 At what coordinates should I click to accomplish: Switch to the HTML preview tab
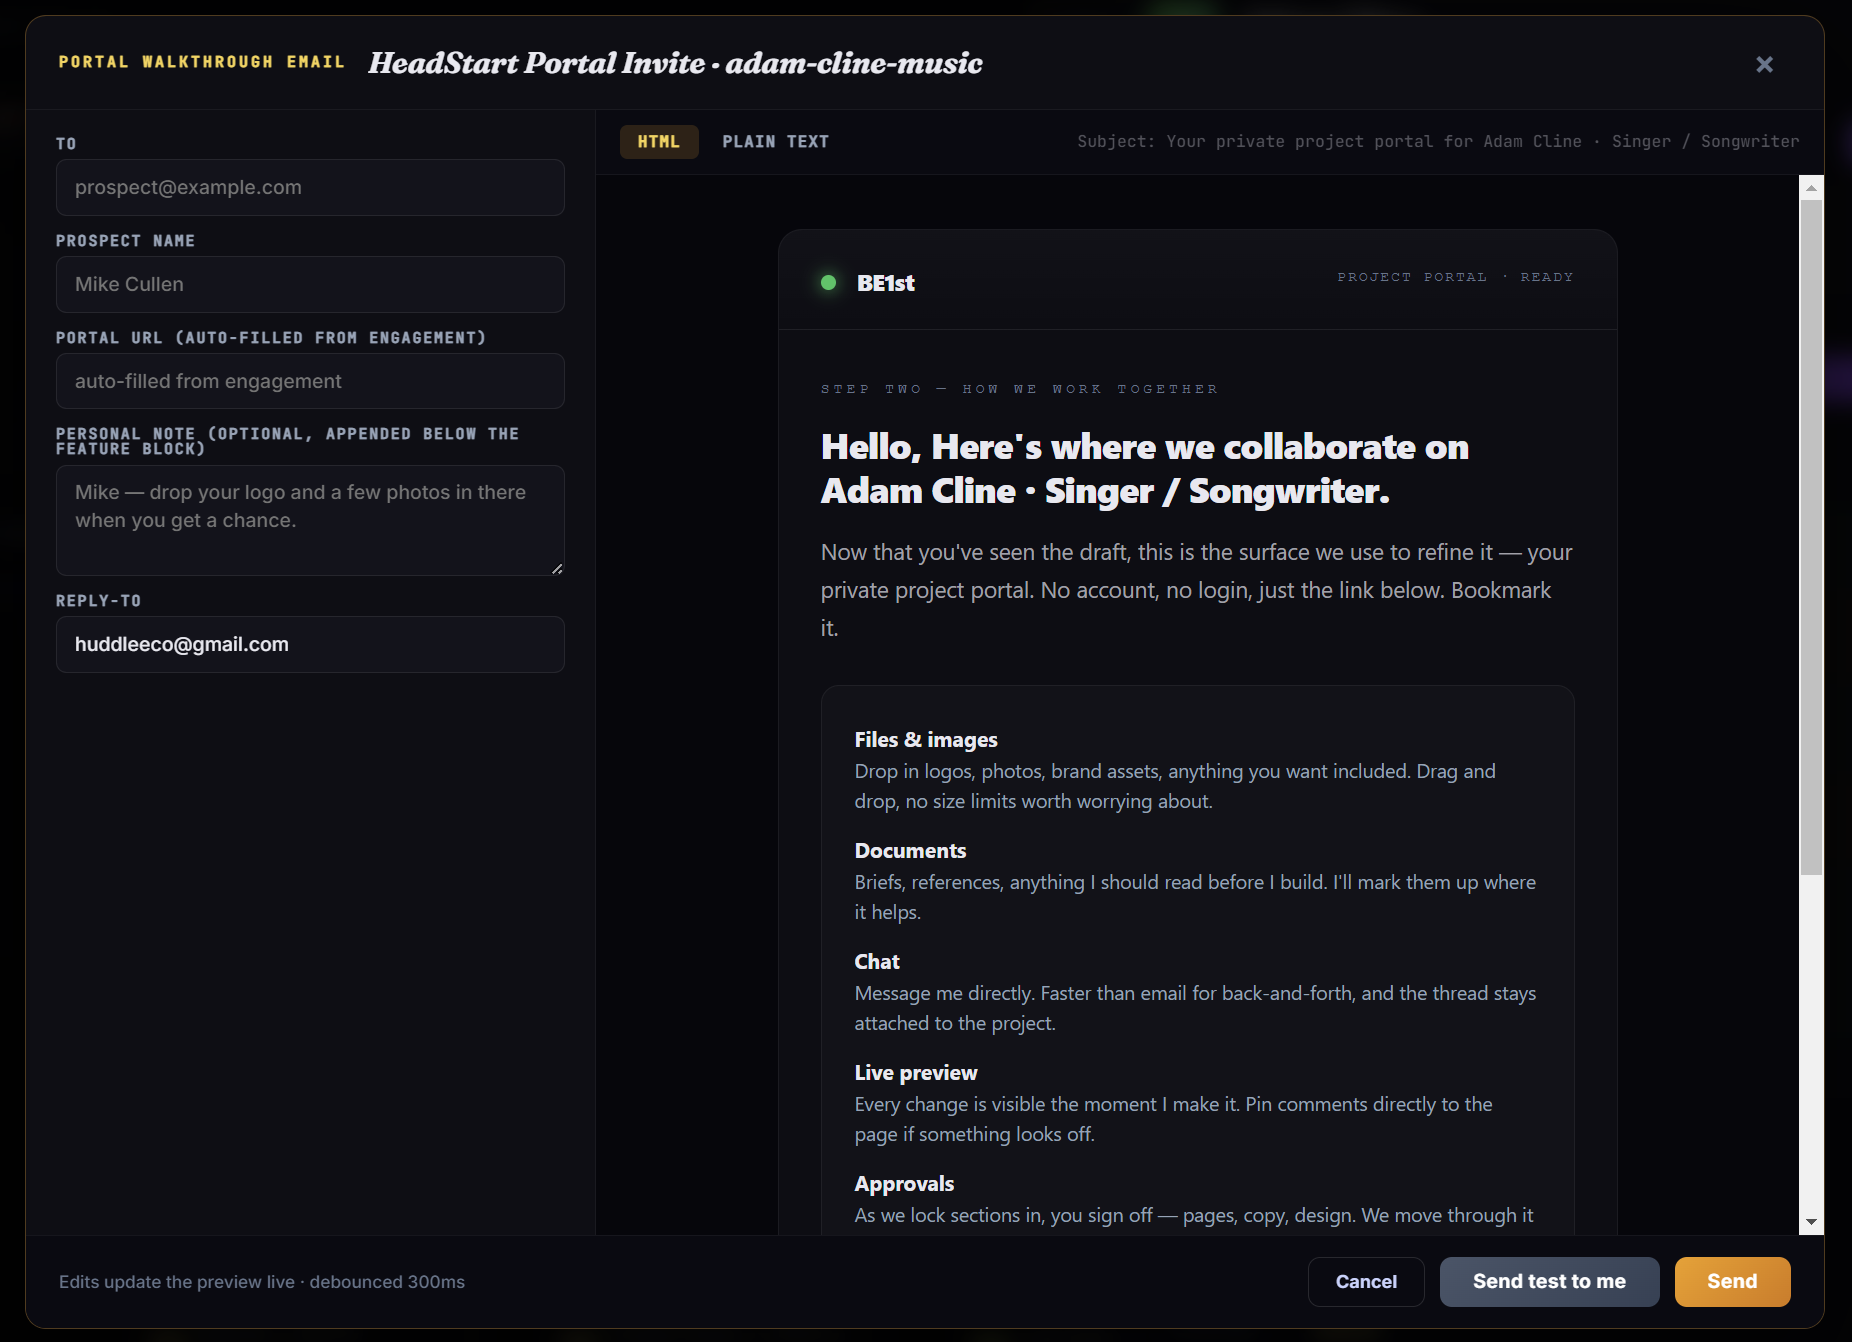tap(659, 142)
